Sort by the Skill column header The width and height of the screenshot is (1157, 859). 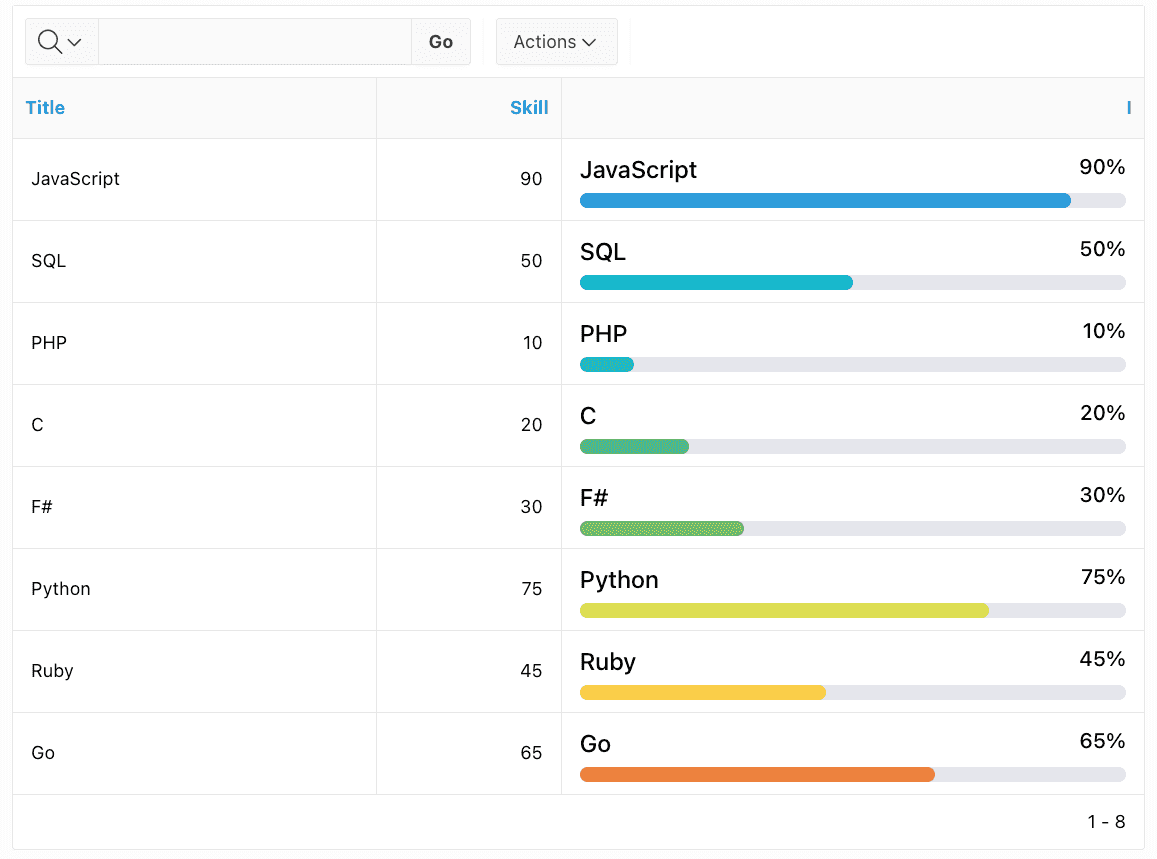click(x=529, y=107)
